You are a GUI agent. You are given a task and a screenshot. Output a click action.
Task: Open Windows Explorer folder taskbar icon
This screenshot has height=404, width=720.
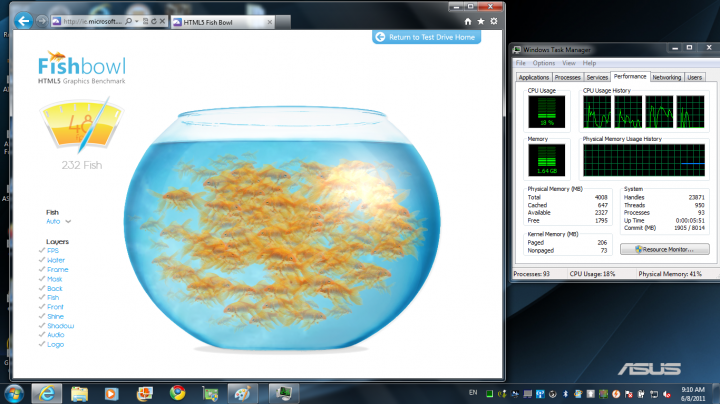click(x=79, y=393)
